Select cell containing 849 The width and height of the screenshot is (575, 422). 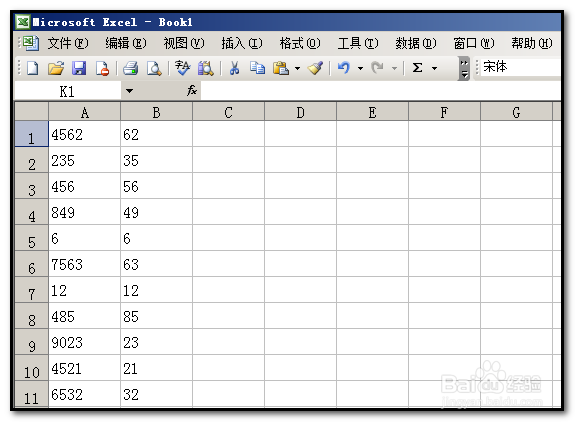(x=84, y=212)
